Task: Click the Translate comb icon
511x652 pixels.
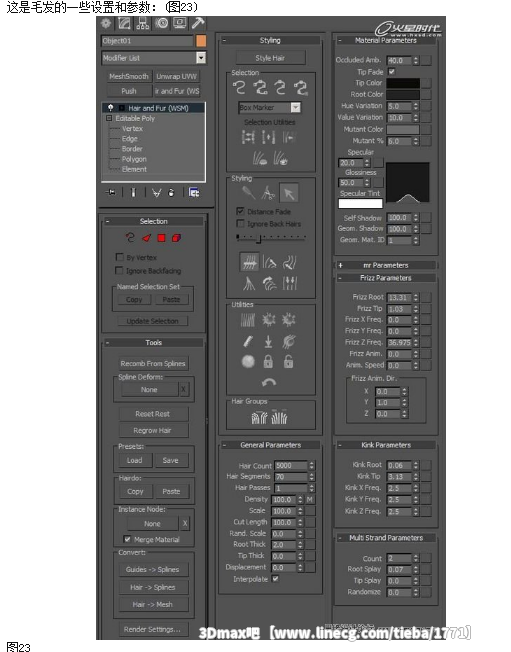Action: click(249, 262)
